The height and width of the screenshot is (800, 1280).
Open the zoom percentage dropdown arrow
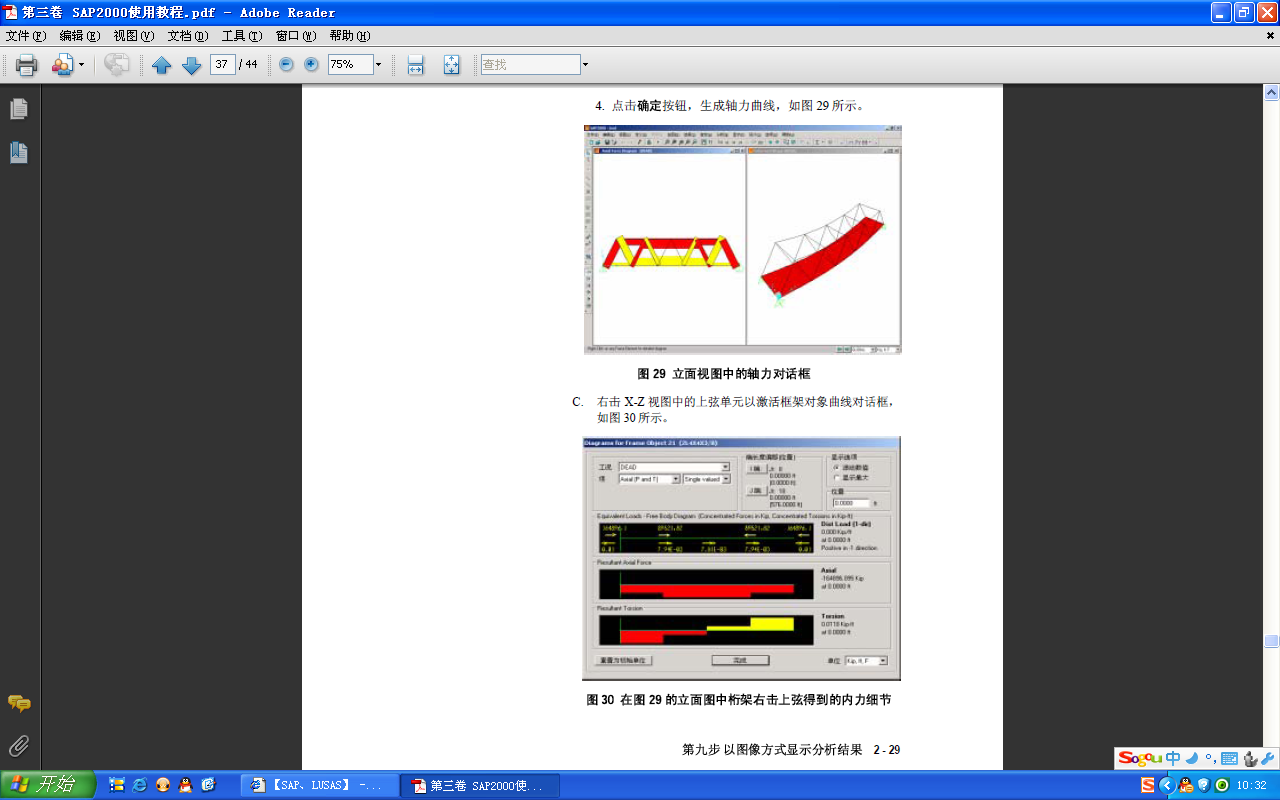click(x=378, y=64)
